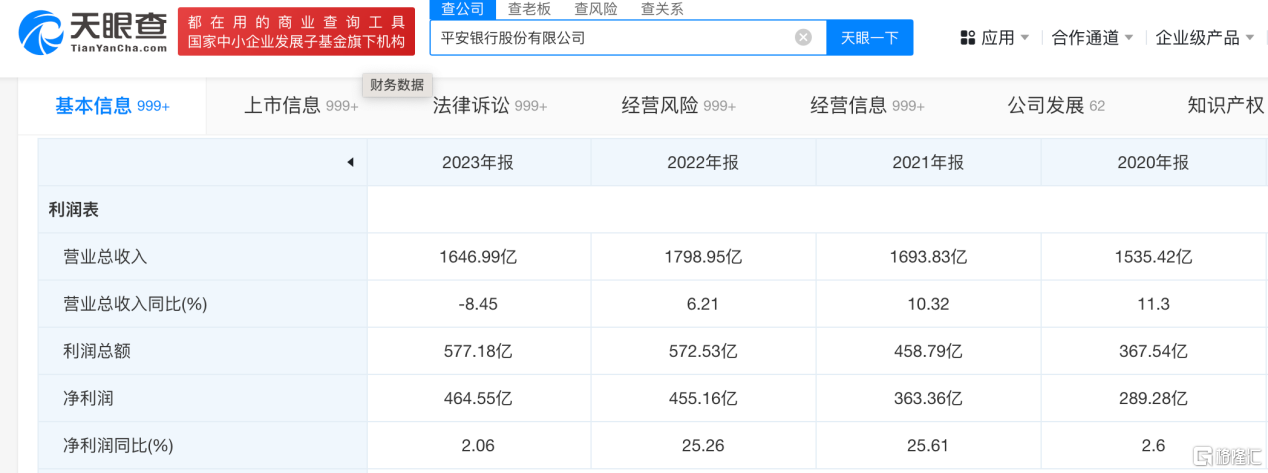Clear the search box with the X icon
Viewport: 1268px width, 473px height.
pyautogui.click(x=803, y=38)
